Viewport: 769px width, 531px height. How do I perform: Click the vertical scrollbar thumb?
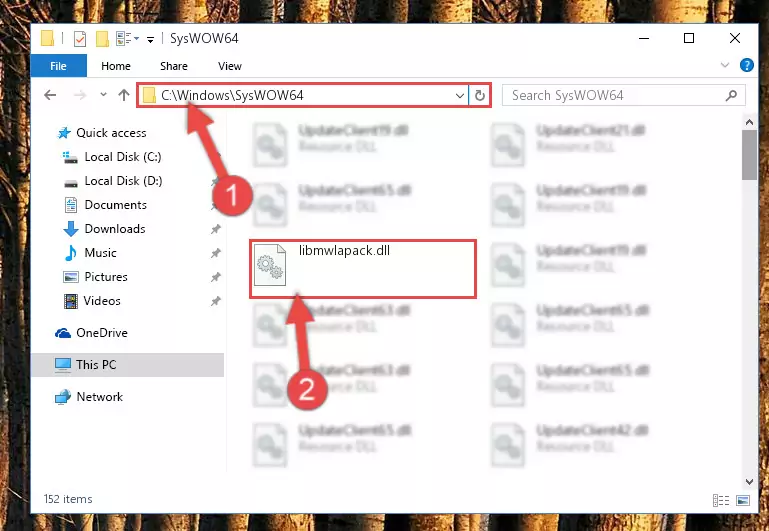click(x=749, y=155)
